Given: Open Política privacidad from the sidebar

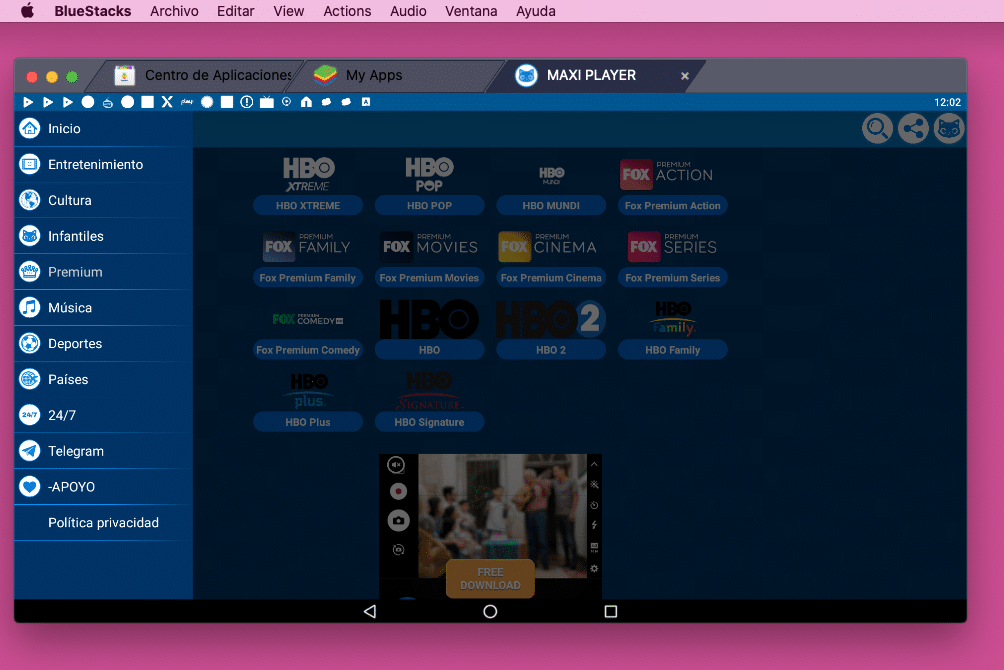Looking at the screenshot, I should 103,522.
